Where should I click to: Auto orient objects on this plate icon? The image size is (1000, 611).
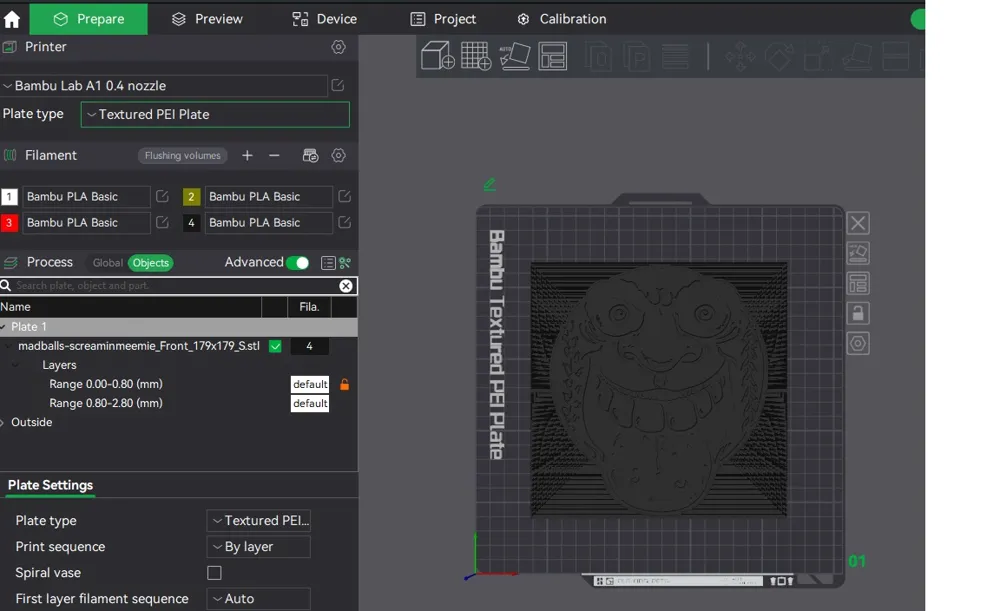coord(858,253)
